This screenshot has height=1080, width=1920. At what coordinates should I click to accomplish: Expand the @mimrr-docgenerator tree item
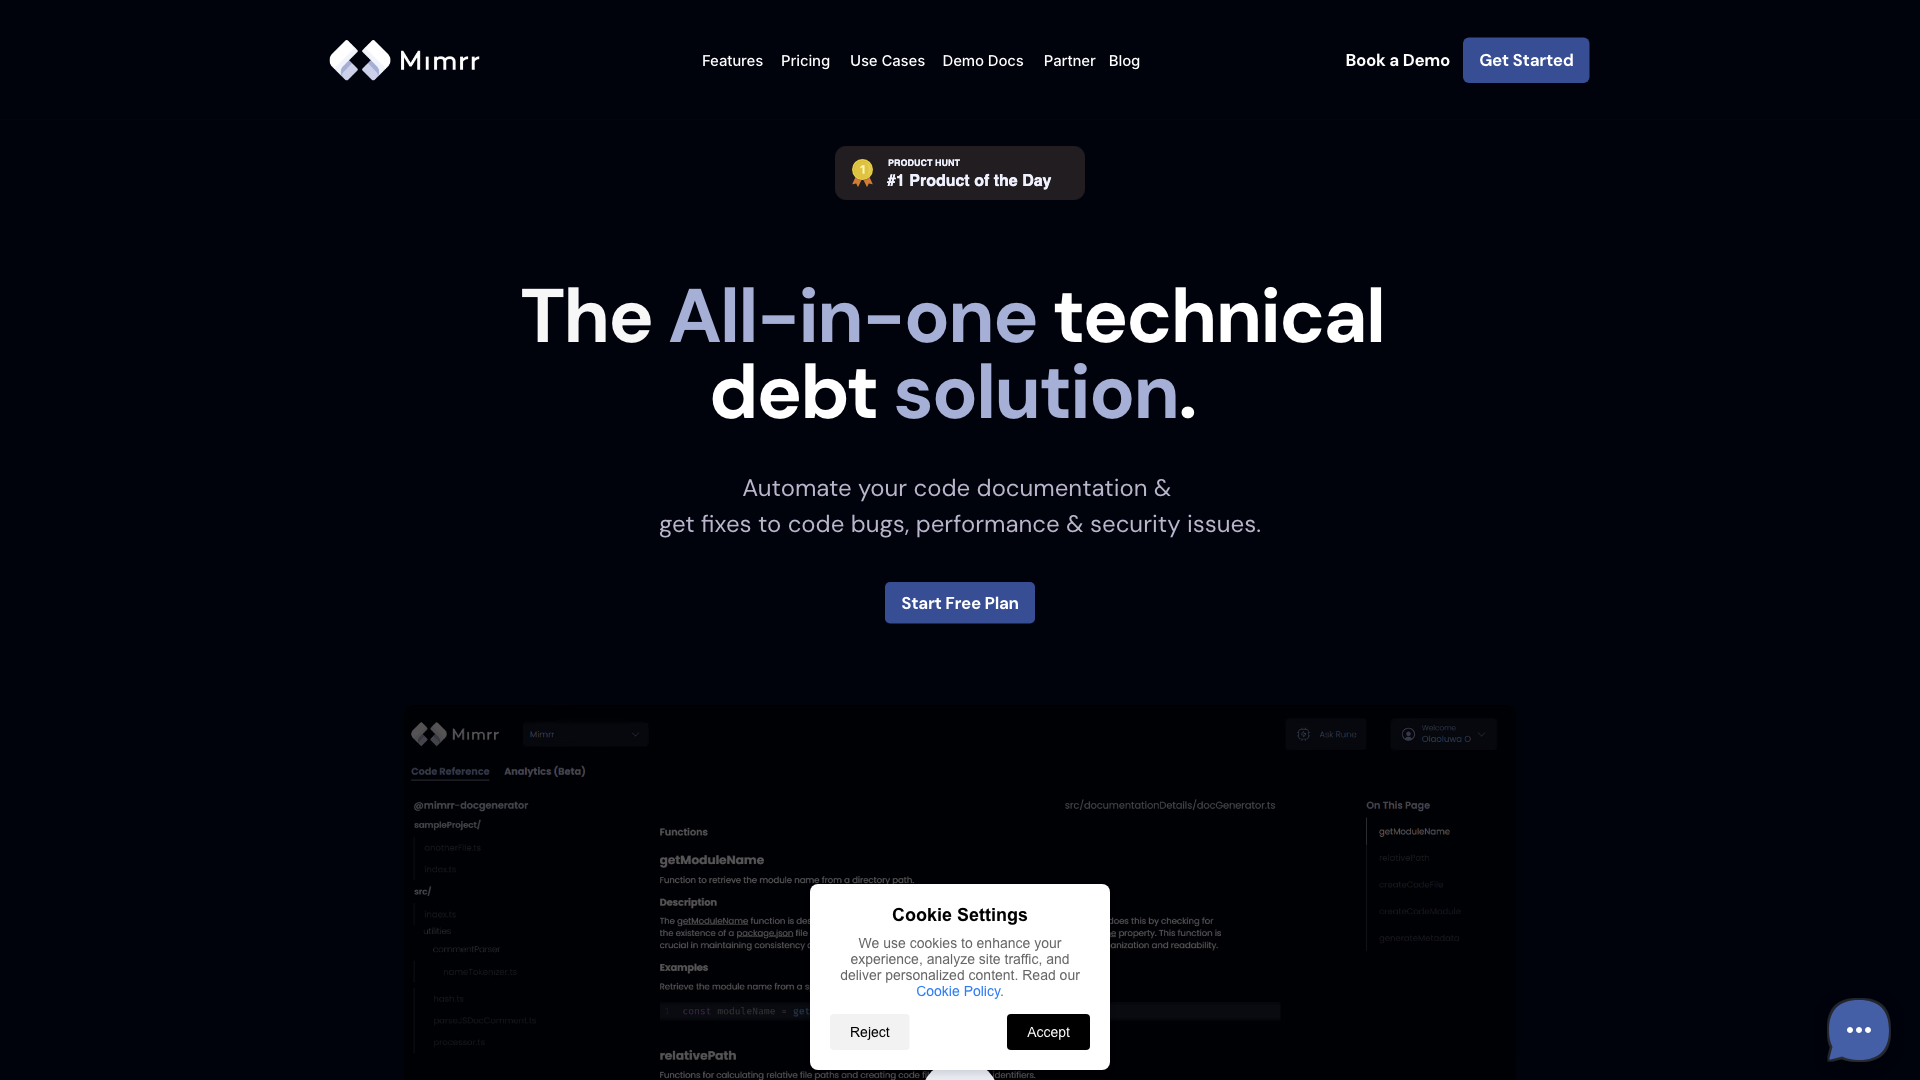coord(471,804)
